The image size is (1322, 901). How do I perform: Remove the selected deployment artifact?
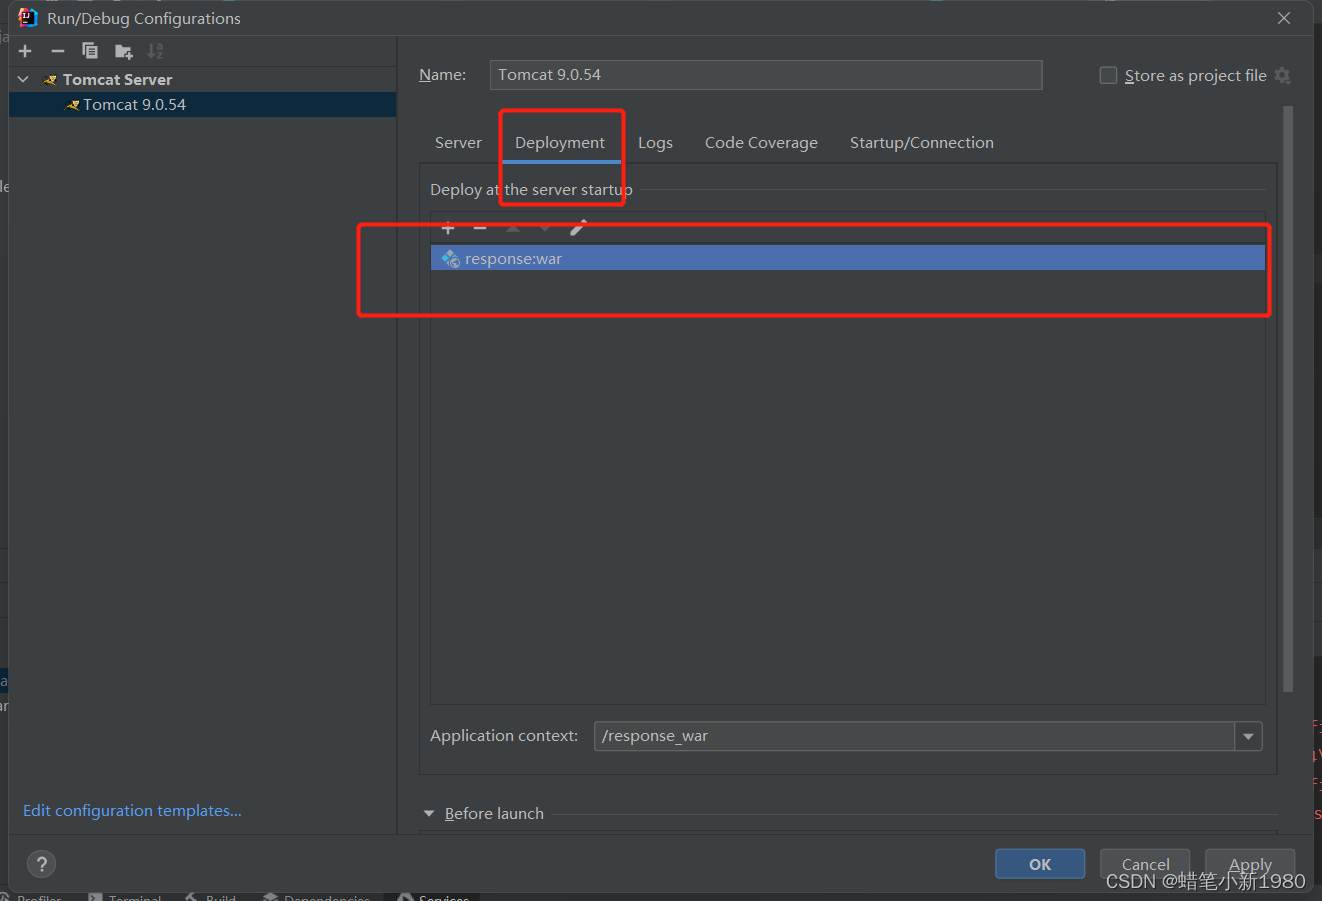[480, 228]
